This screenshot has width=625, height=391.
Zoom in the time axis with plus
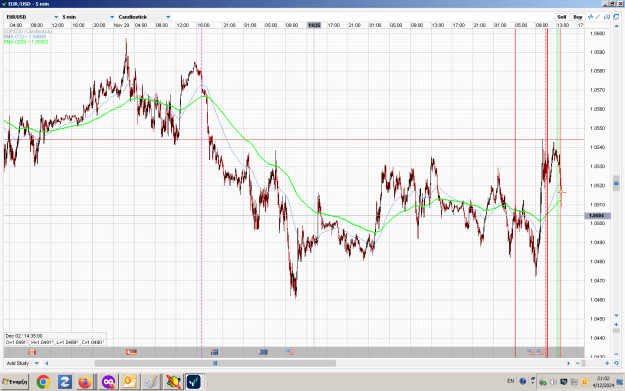pos(607,363)
